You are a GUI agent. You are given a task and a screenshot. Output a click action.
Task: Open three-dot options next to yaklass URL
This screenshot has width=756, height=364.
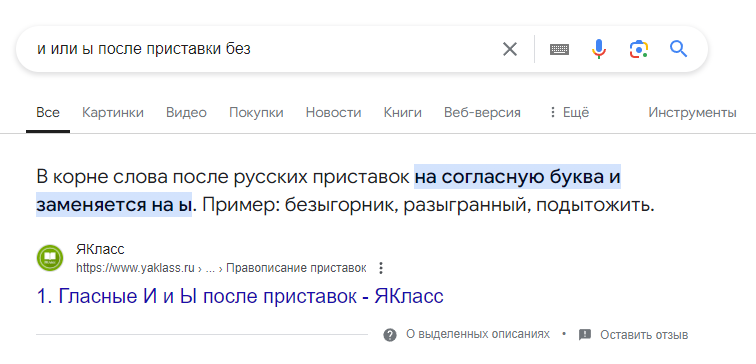click(381, 268)
